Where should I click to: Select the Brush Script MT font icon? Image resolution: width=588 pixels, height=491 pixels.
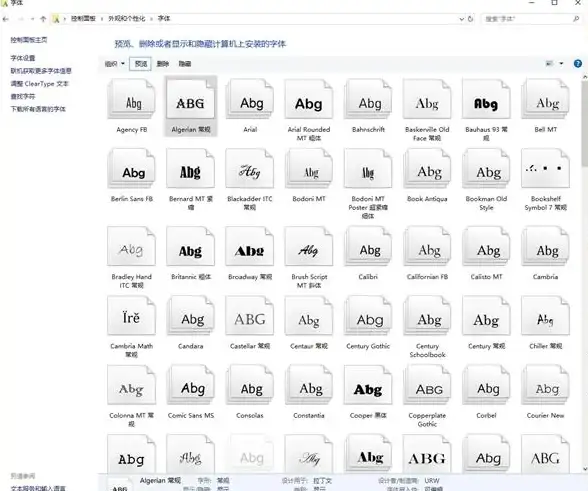[309, 246]
